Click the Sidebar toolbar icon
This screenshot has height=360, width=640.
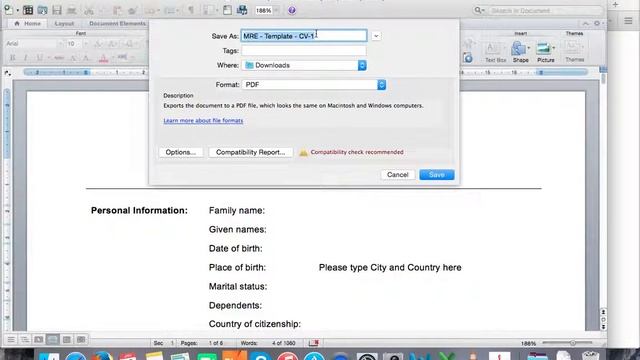point(208,10)
